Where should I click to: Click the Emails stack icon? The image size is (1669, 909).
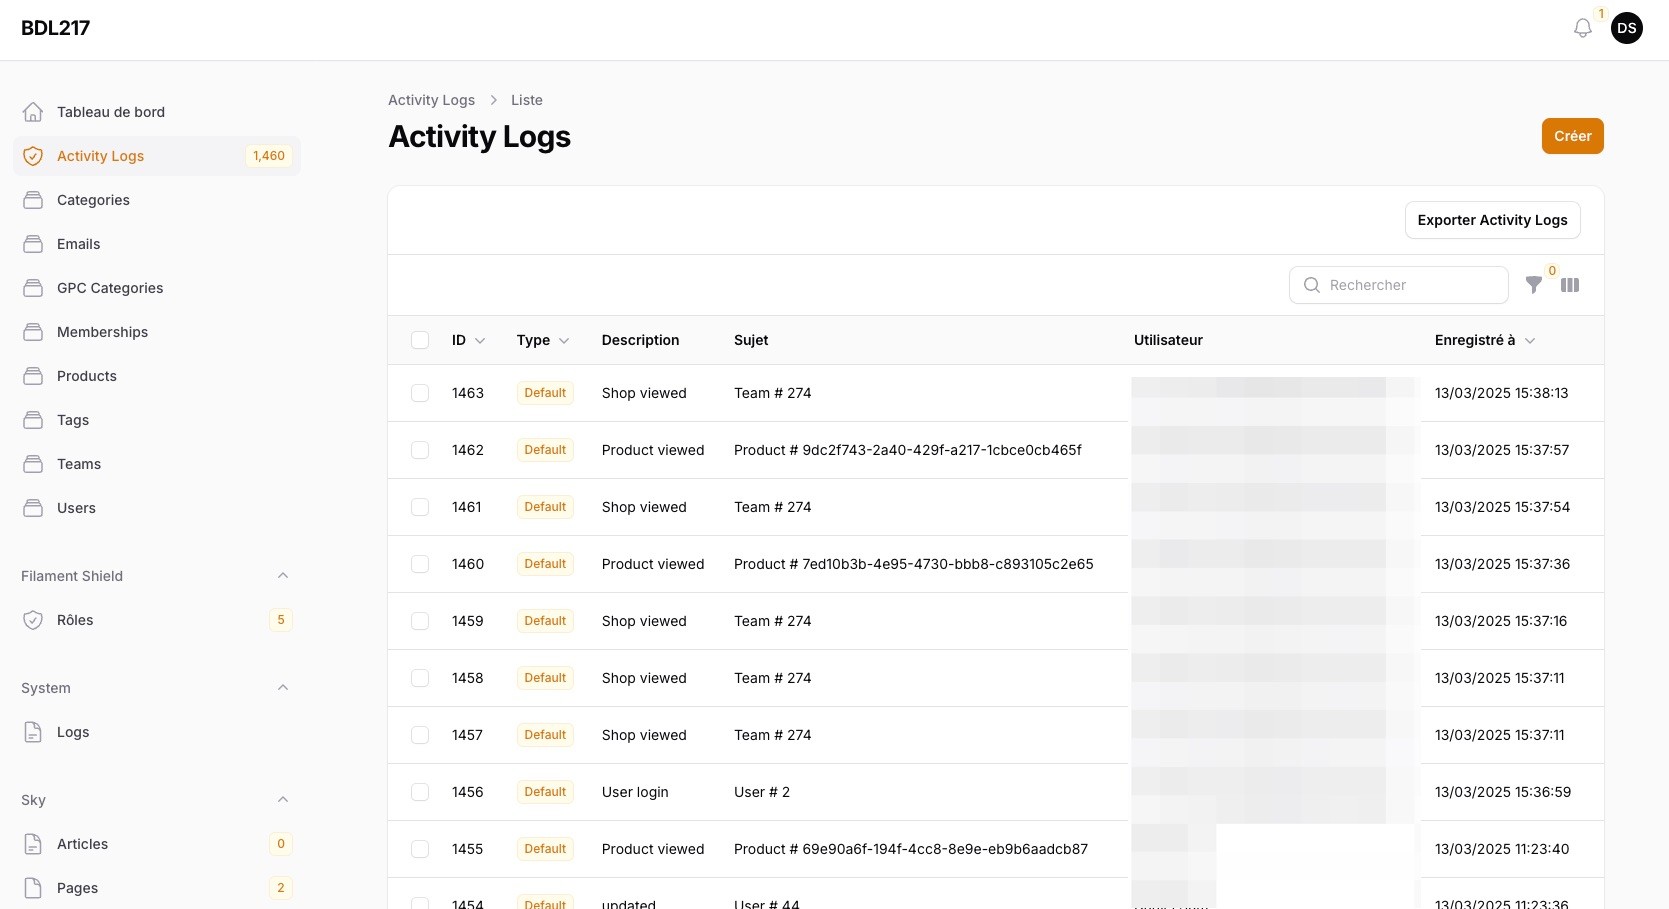[33, 244]
